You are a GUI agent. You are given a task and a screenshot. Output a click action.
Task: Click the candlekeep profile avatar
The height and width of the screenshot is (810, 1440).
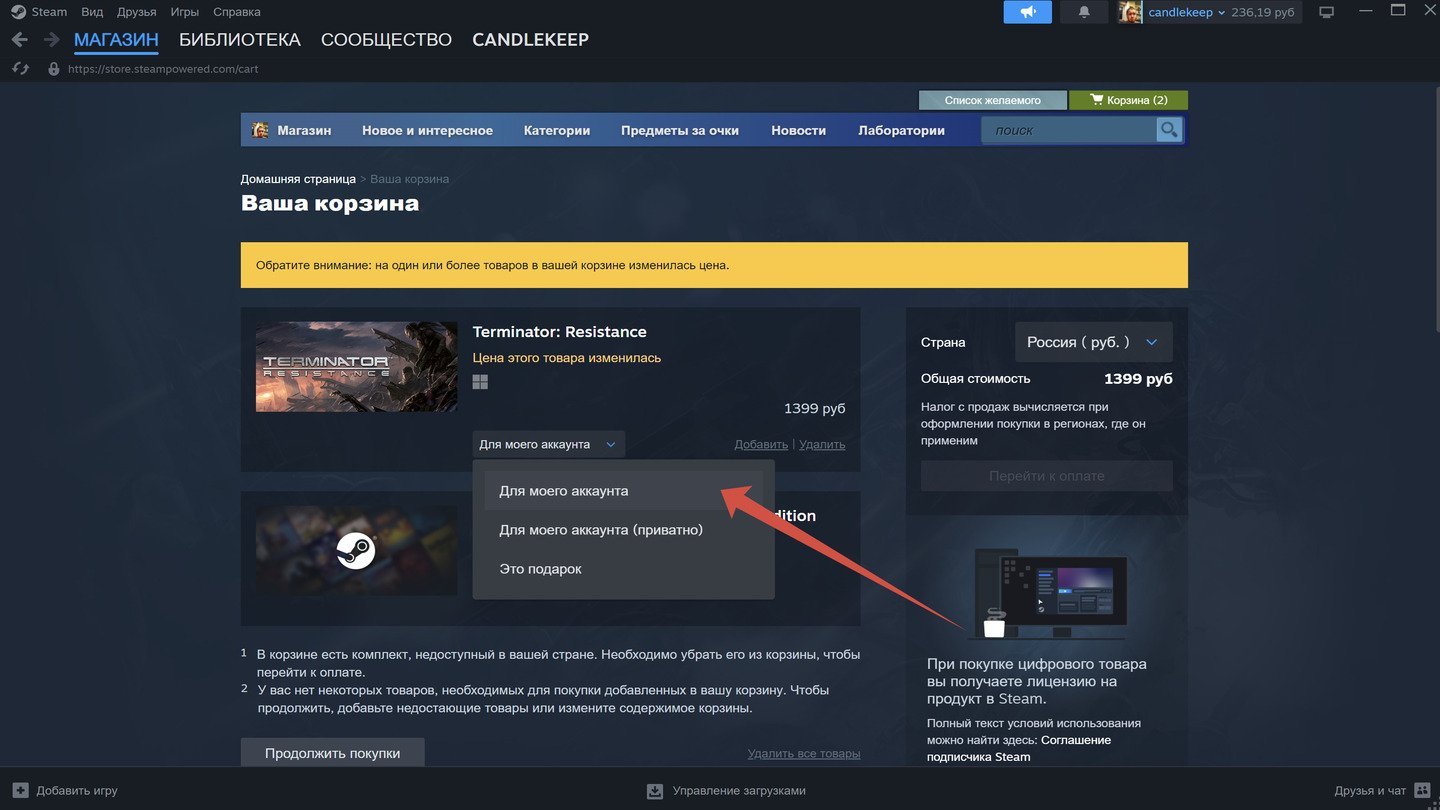[1130, 12]
